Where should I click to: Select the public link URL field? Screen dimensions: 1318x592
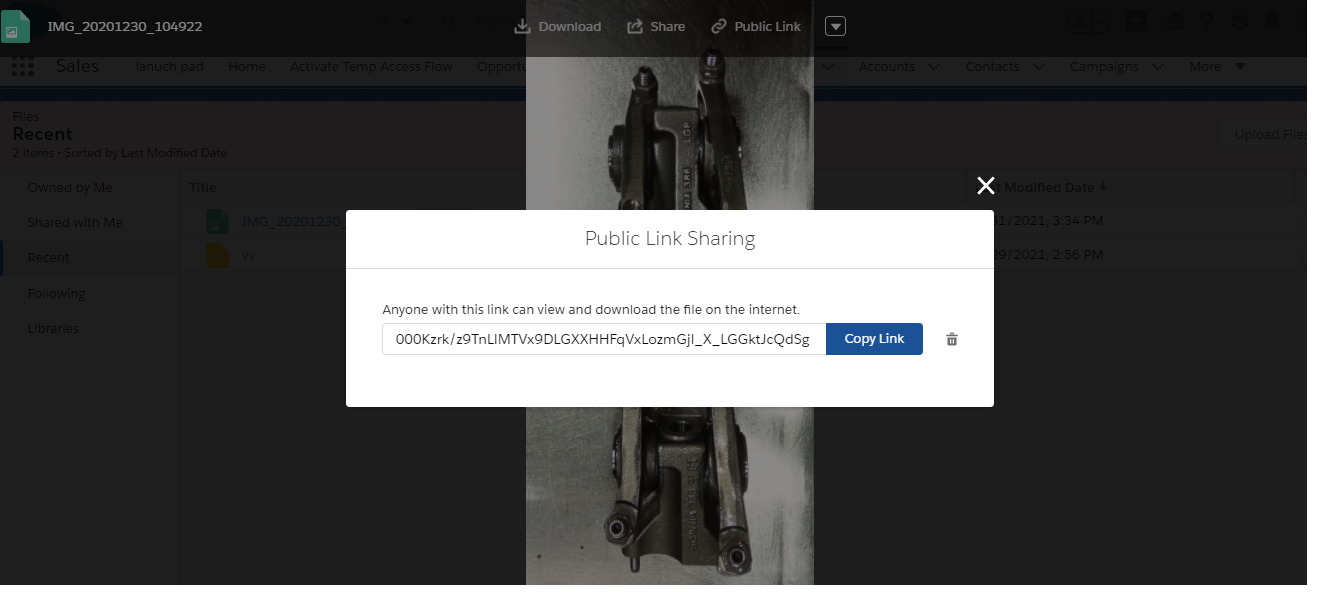click(x=604, y=339)
